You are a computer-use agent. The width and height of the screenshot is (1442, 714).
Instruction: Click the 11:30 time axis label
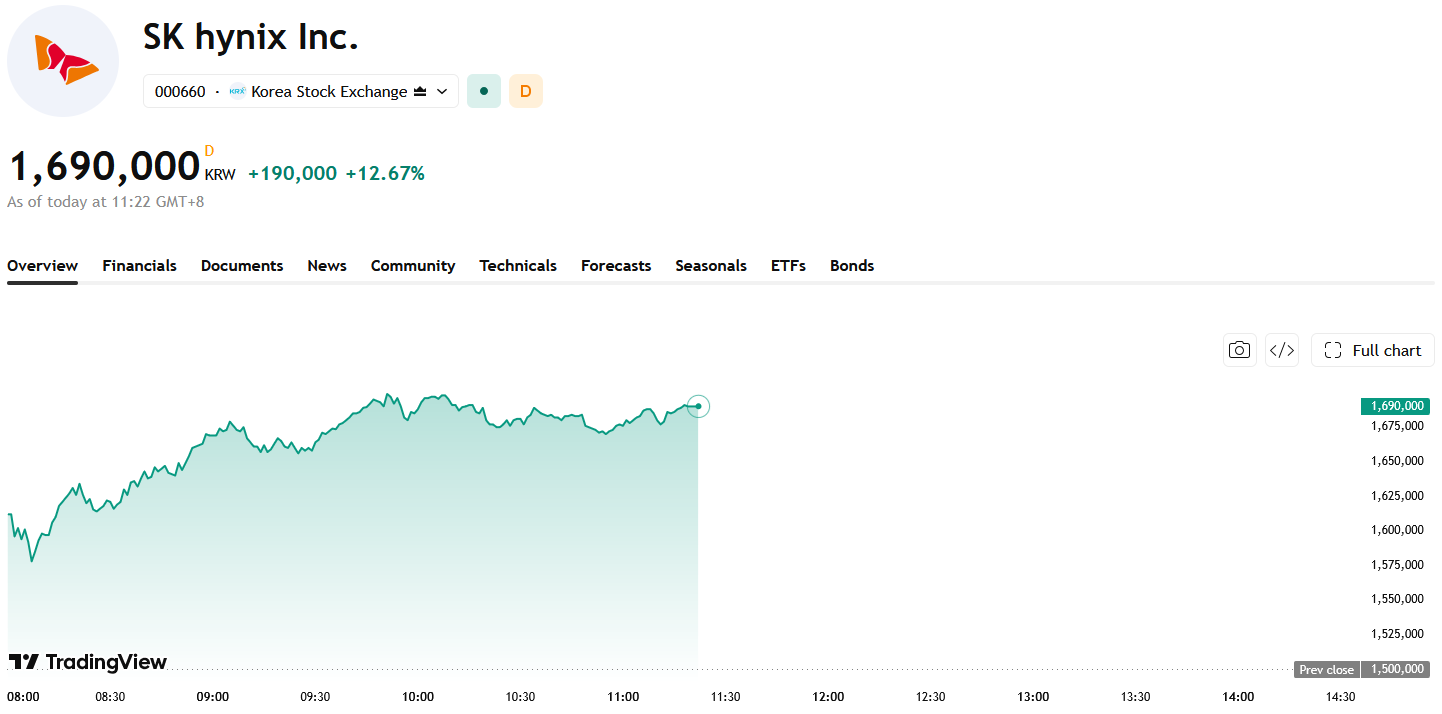point(725,697)
